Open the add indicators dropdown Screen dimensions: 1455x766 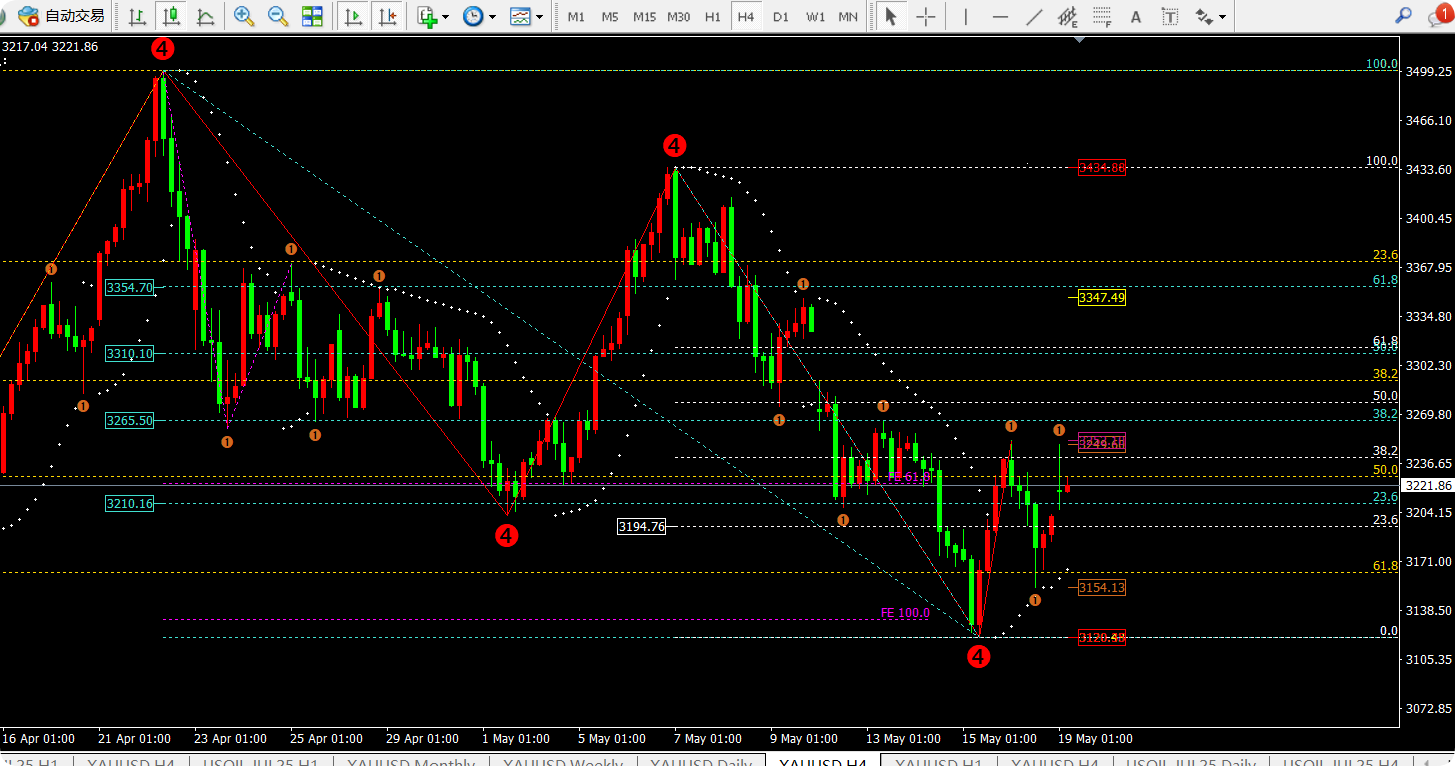click(x=433, y=16)
